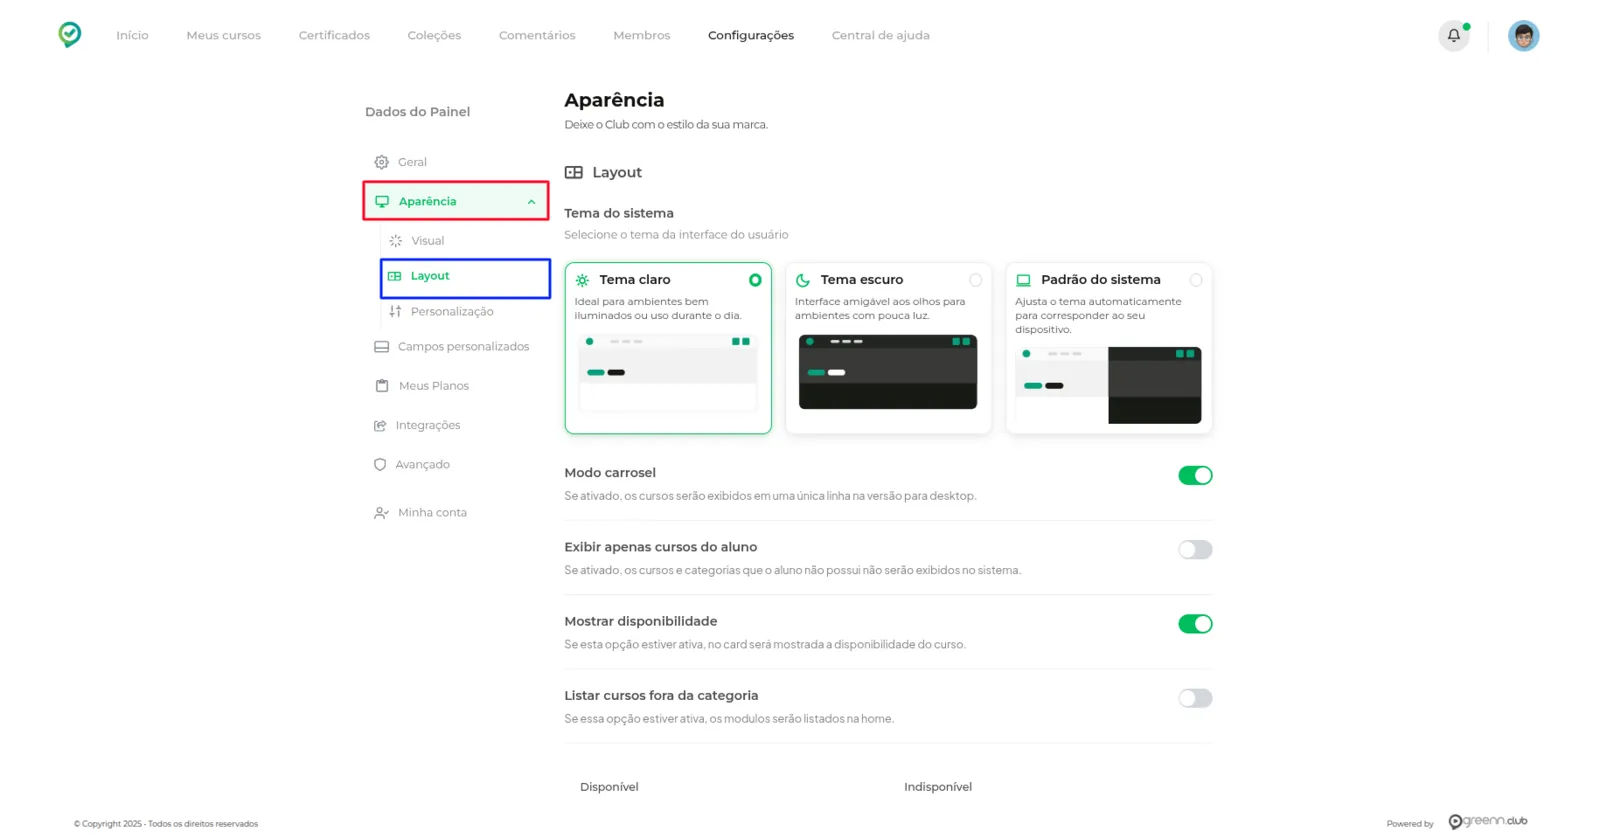The height and width of the screenshot is (838, 1600).
Task: Enable Exibir apenas cursos do aluno
Action: tap(1195, 550)
